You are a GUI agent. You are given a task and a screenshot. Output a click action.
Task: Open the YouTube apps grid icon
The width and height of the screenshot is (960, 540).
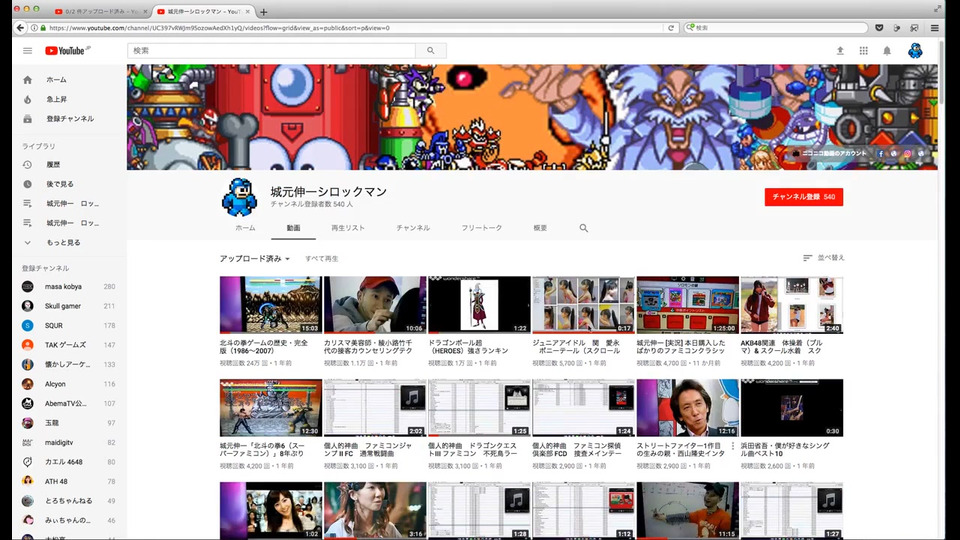point(863,51)
